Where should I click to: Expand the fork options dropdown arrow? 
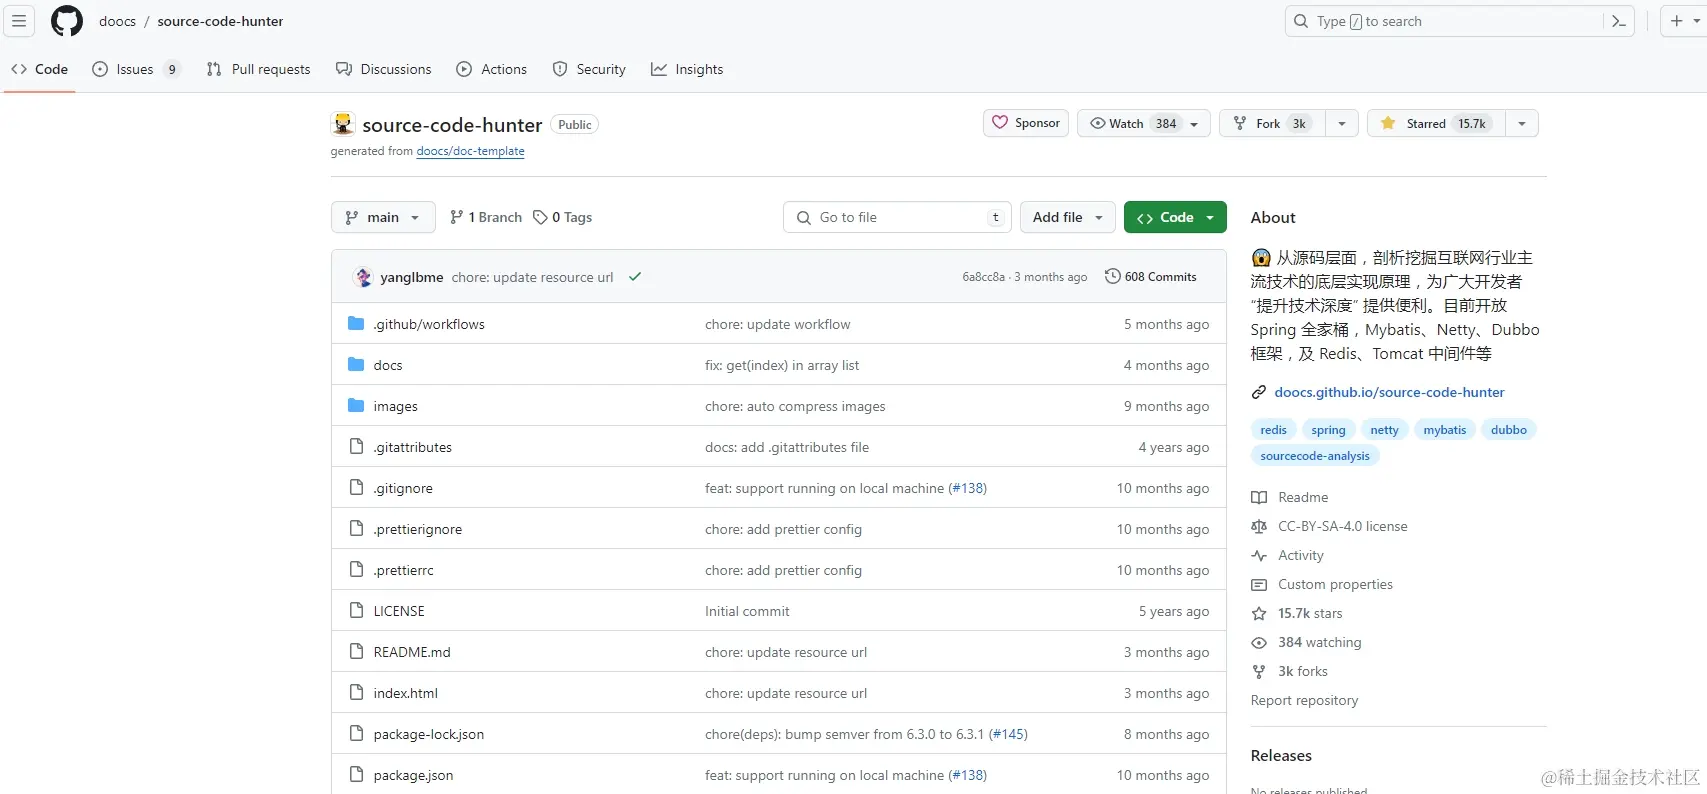coord(1342,123)
